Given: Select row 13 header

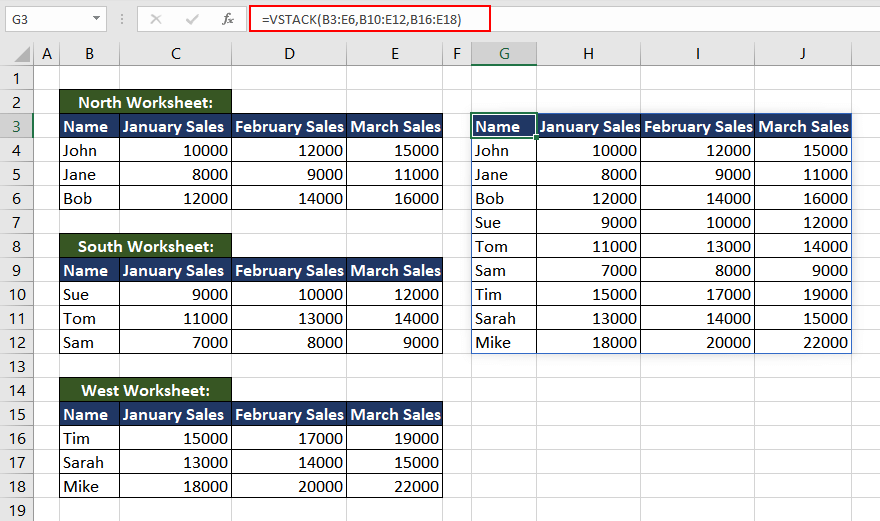Looking at the screenshot, I should pyautogui.click(x=17, y=366).
